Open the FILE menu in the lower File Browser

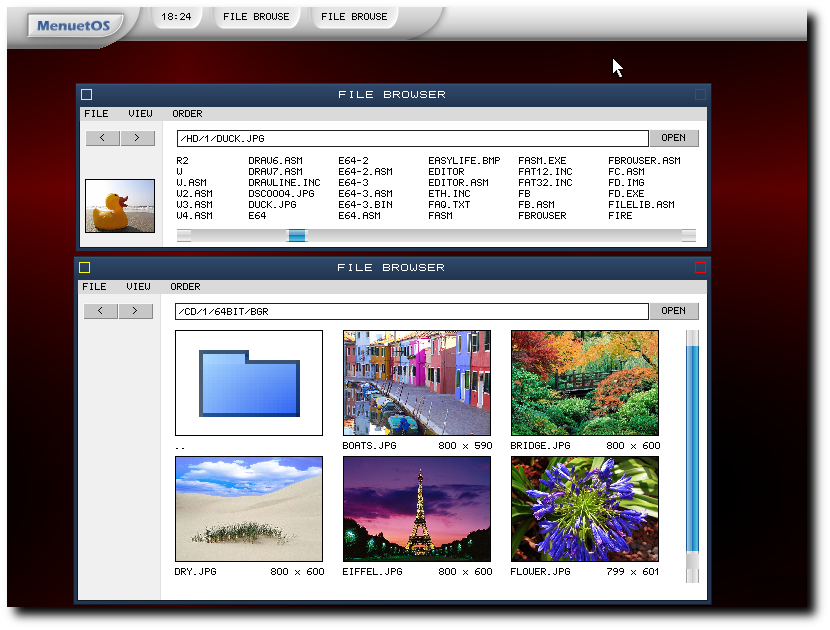[94, 287]
